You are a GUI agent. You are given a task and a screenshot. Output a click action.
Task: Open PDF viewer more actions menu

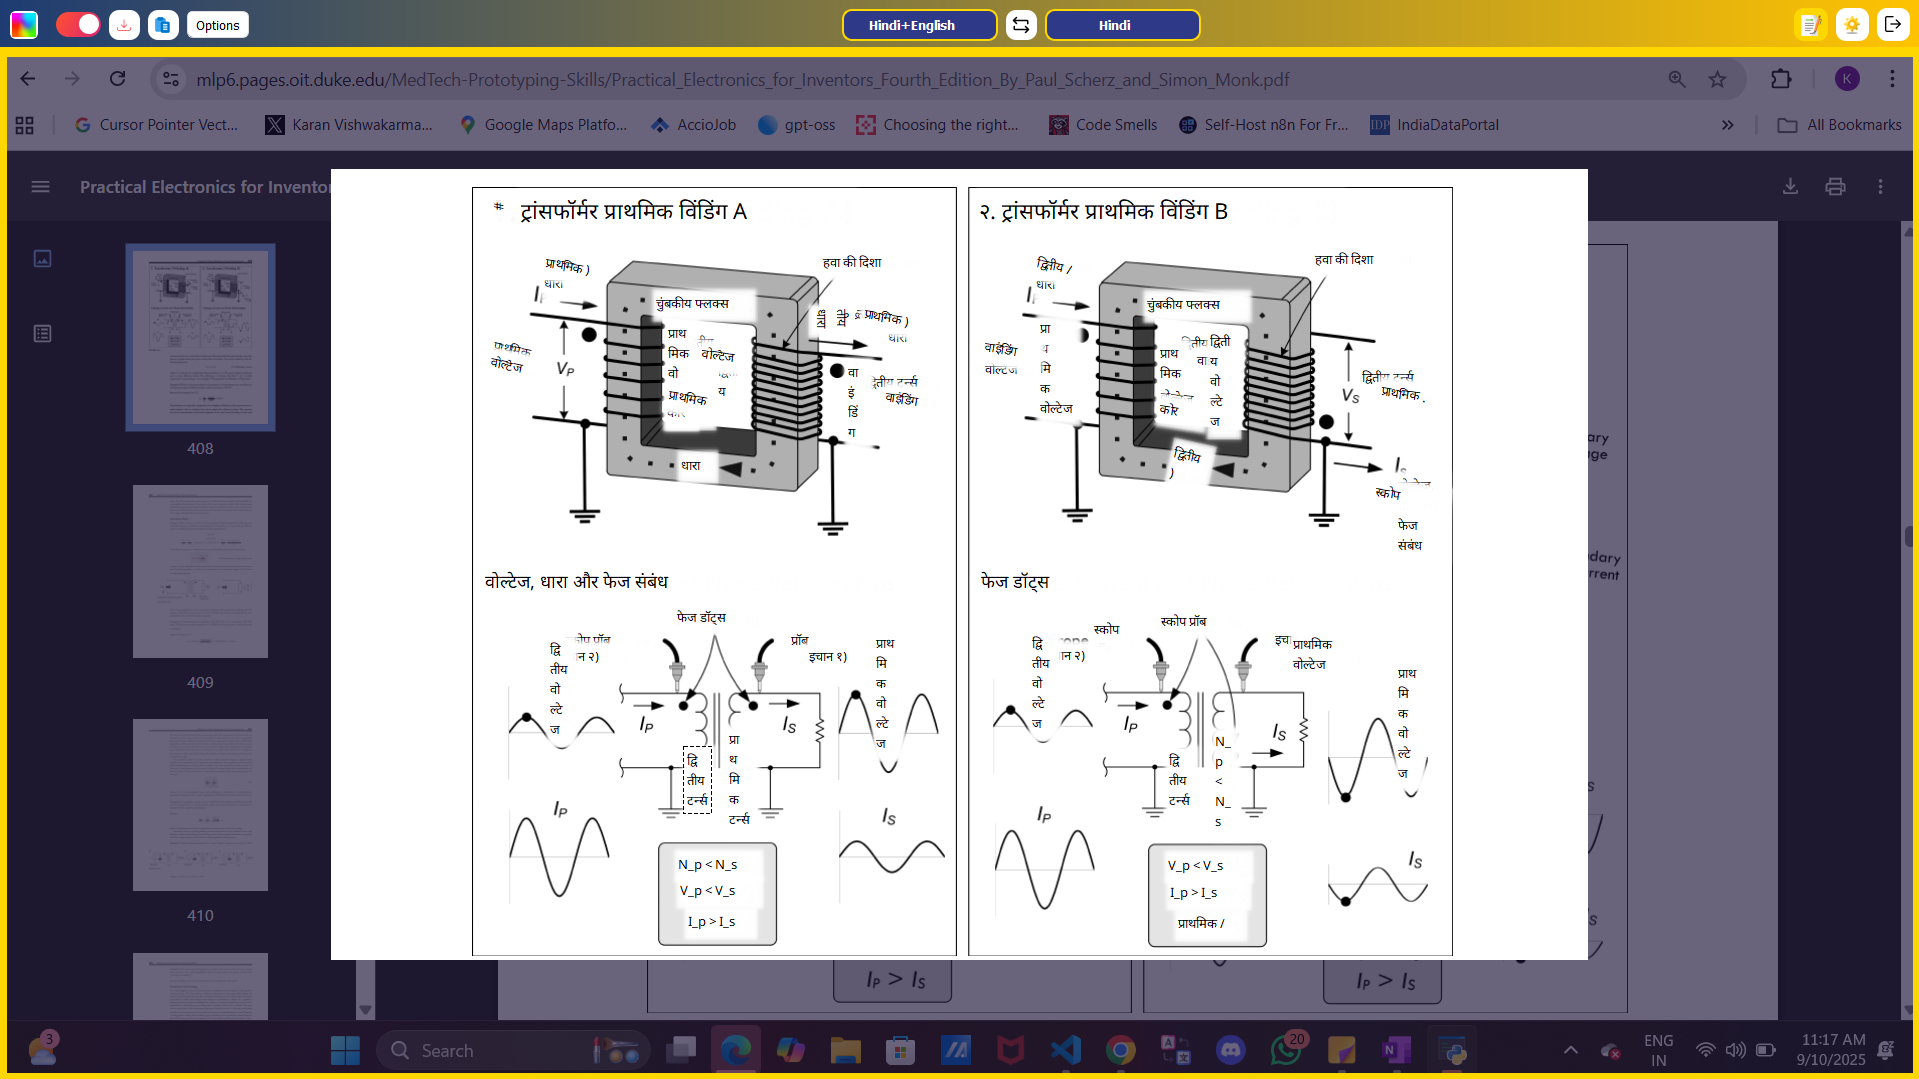click(1880, 187)
